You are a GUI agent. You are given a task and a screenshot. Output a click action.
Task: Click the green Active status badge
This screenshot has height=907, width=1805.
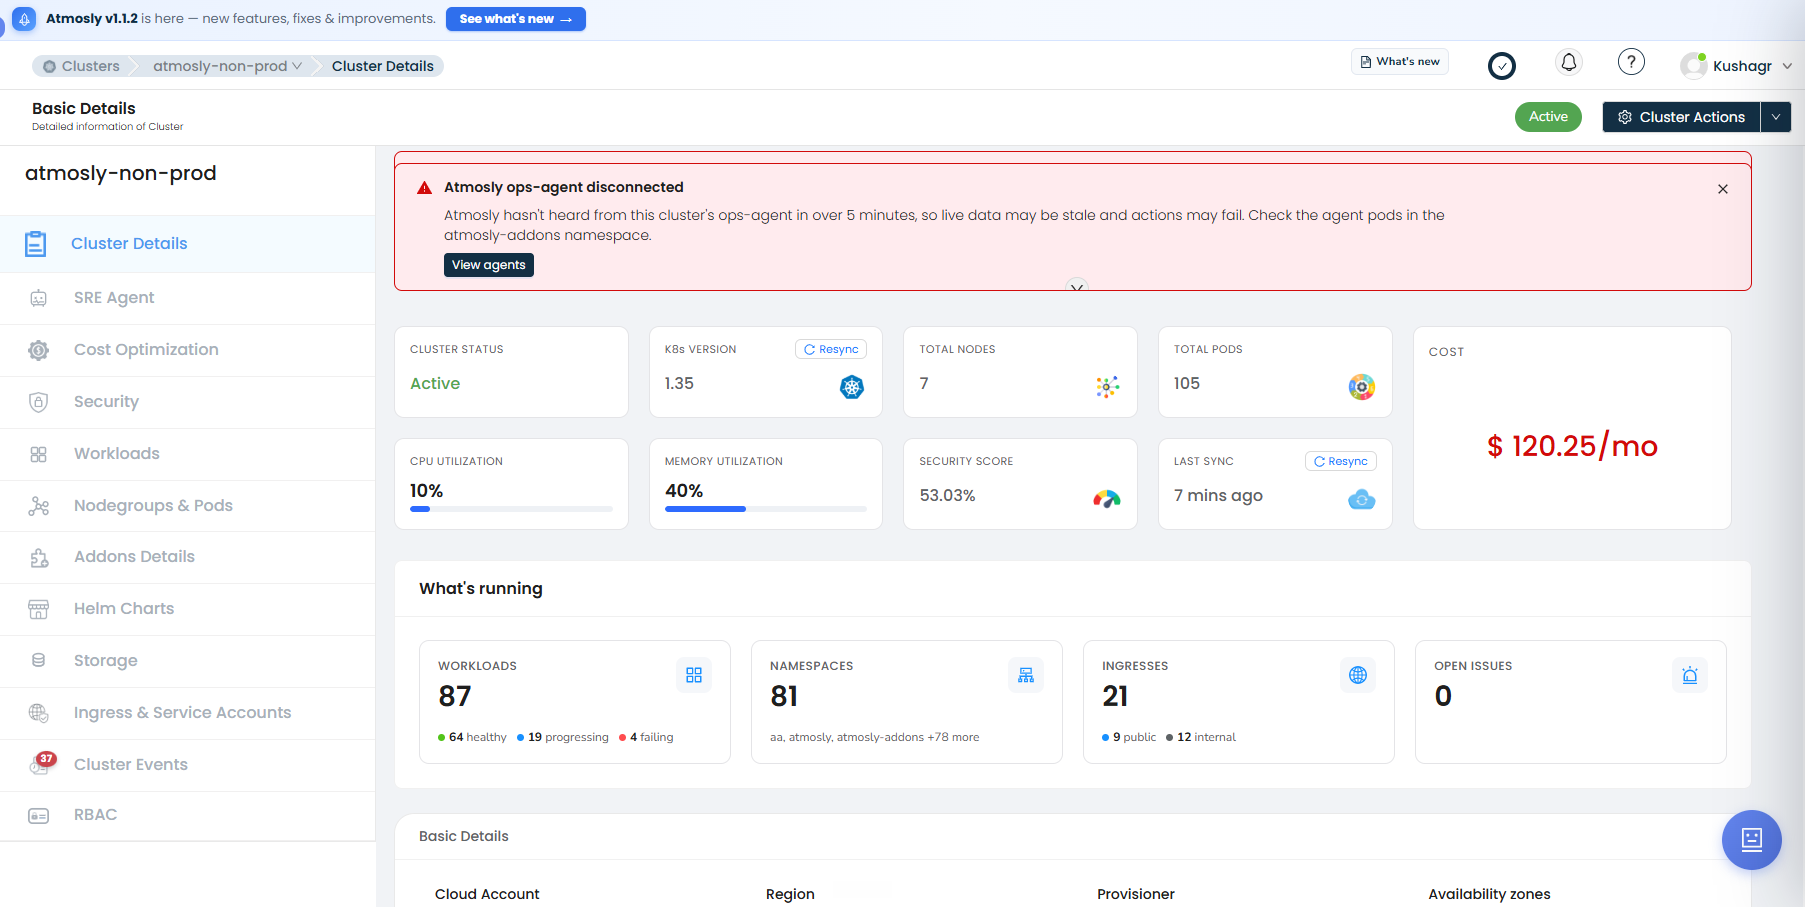pos(1548,117)
